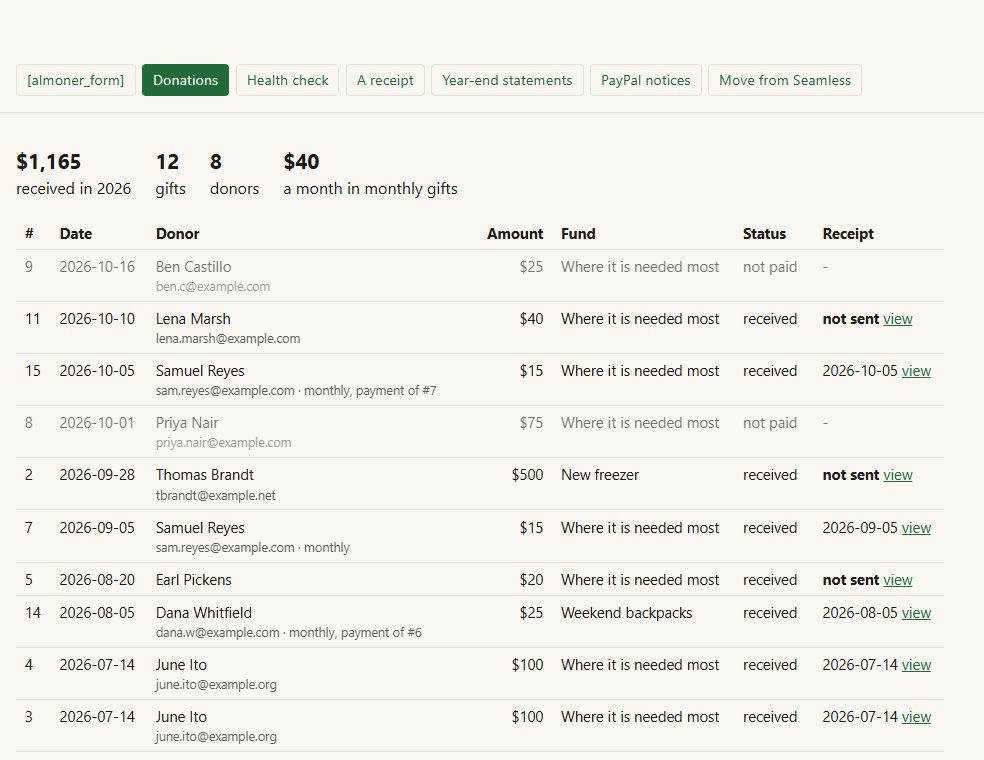The height and width of the screenshot is (760, 984).
Task: Switch to Health check tab
Action: (287, 80)
